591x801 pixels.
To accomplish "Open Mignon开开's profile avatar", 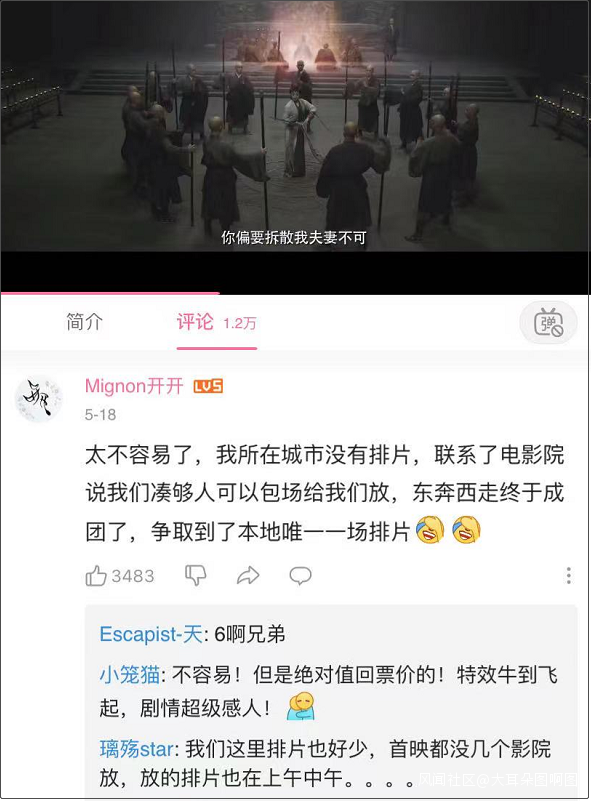I will click(x=39, y=398).
